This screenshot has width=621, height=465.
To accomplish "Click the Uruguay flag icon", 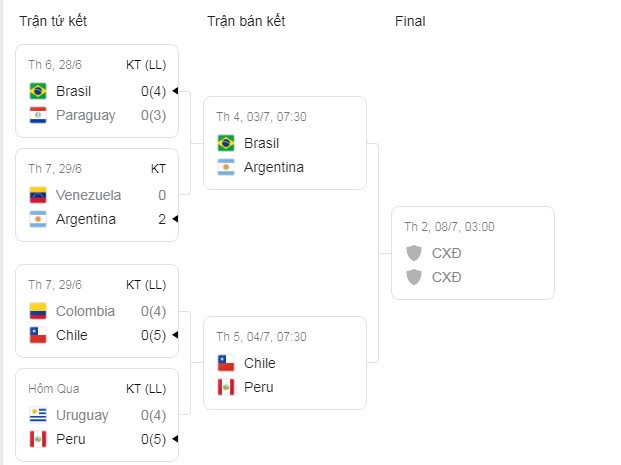I will click(x=38, y=415).
